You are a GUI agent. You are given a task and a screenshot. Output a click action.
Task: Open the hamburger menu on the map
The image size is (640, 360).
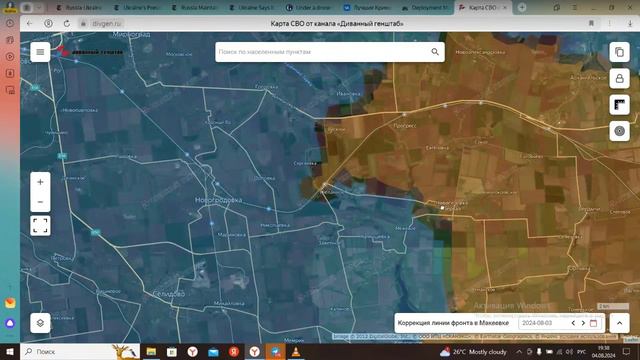click(x=40, y=52)
